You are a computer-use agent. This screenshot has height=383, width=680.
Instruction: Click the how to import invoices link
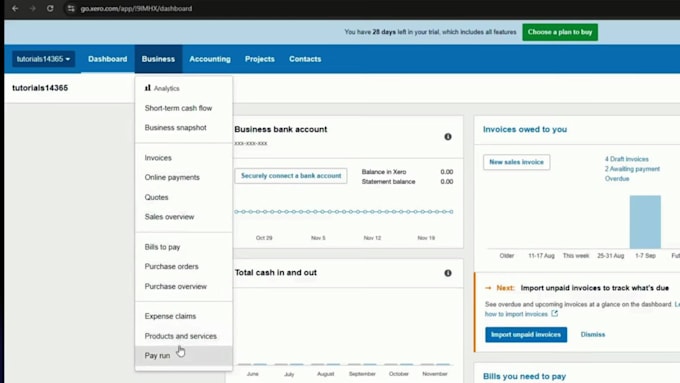click(x=516, y=314)
